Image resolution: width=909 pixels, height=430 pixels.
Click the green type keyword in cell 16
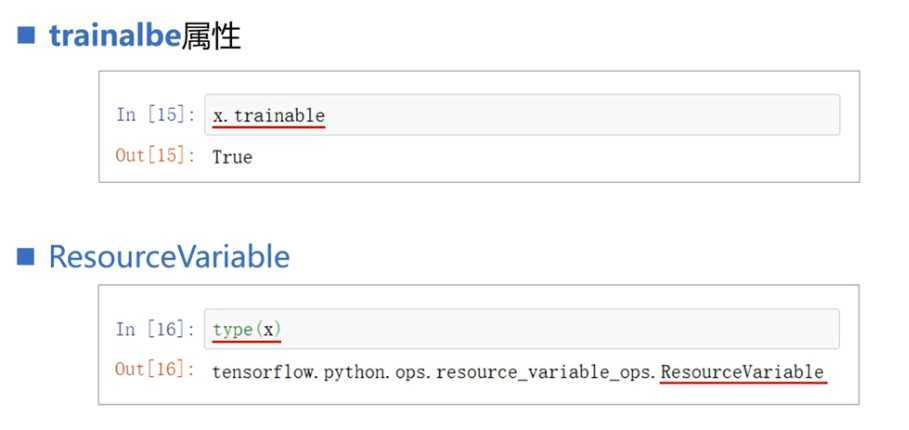click(232, 331)
